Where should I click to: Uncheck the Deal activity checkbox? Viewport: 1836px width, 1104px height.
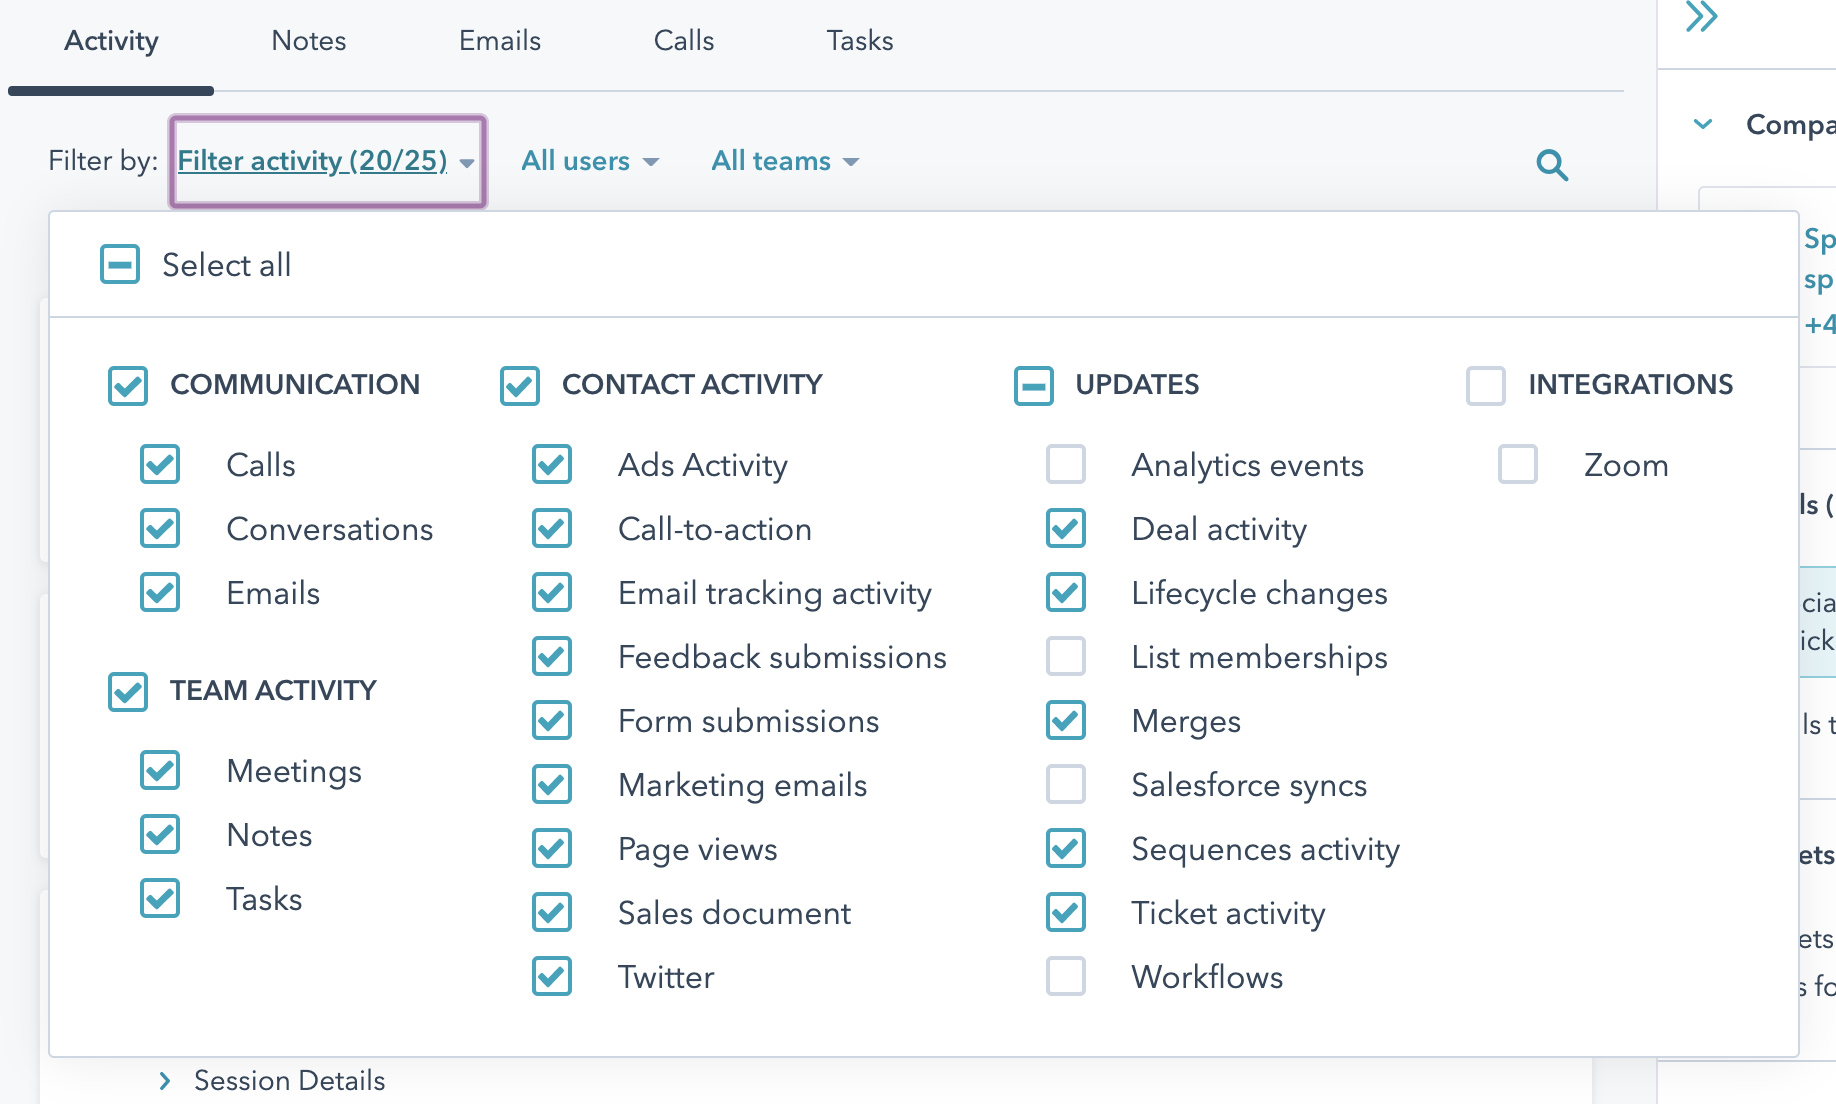(x=1065, y=529)
